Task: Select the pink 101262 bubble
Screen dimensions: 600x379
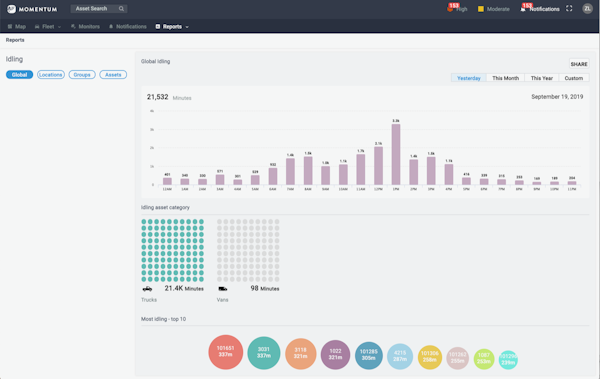Action: (x=457, y=358)
